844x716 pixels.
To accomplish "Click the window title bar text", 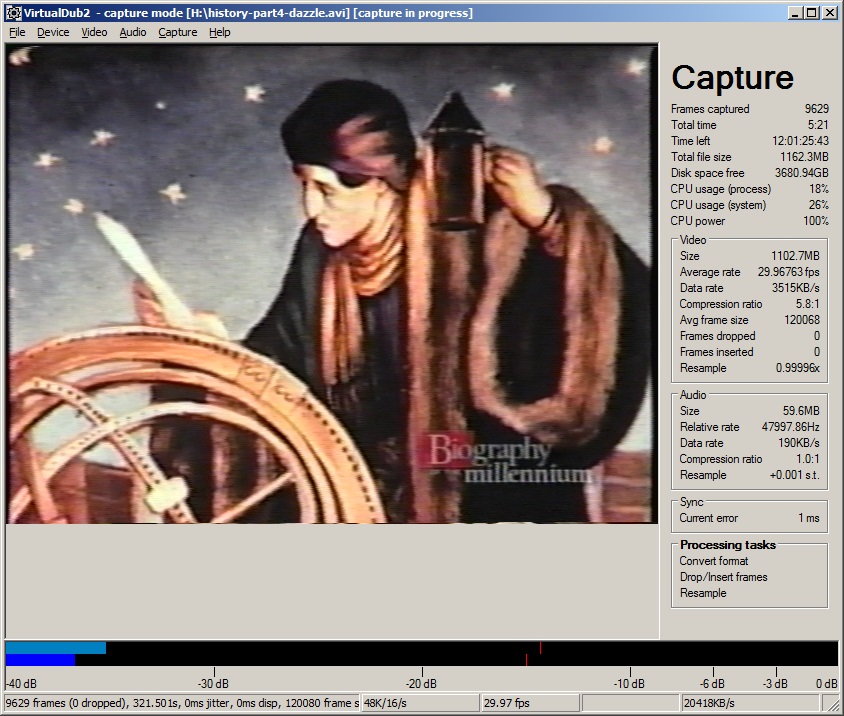I will pyautogui.click(x=248, y=13).
